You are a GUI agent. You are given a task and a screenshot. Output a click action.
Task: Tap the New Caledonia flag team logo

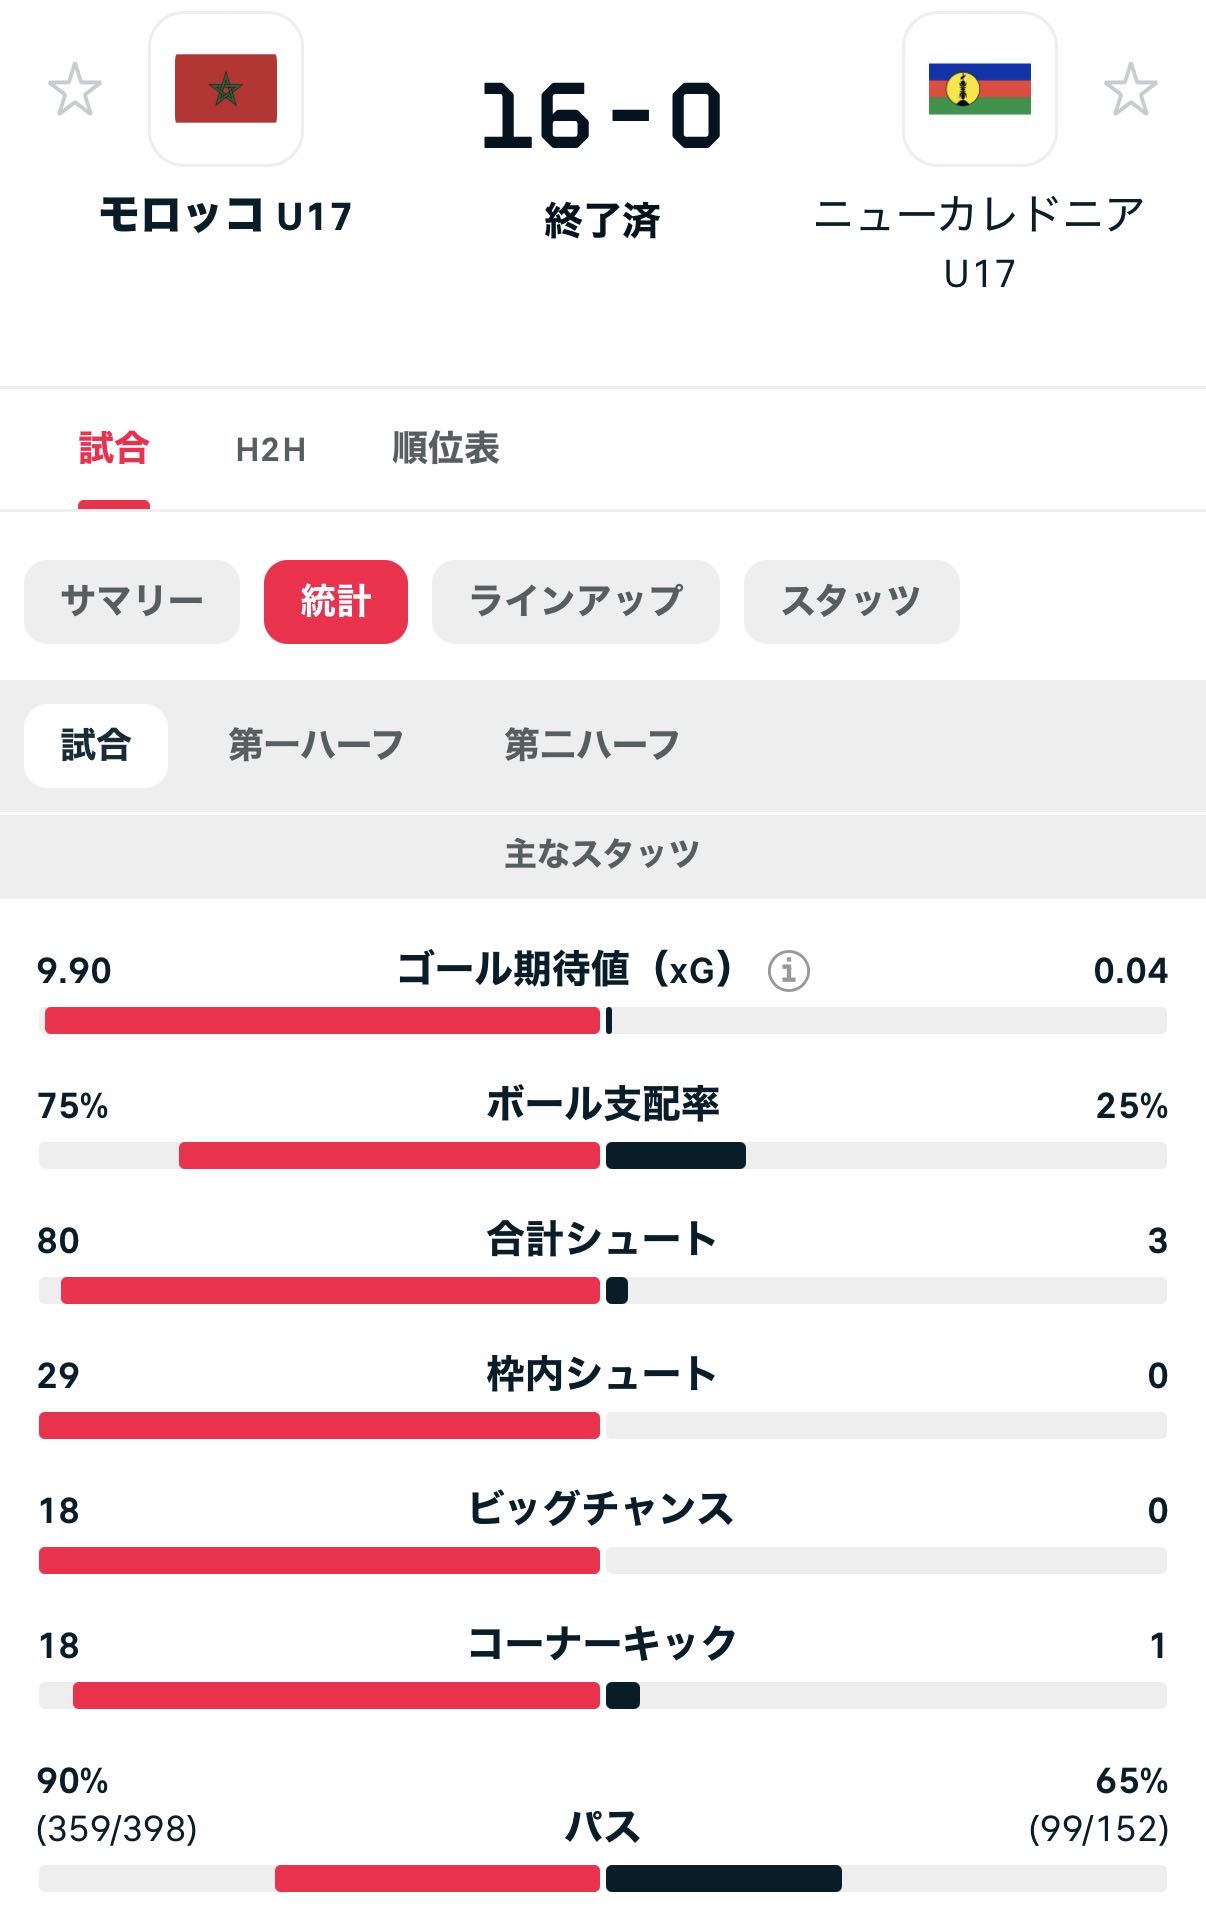click(x=979, y=89)
